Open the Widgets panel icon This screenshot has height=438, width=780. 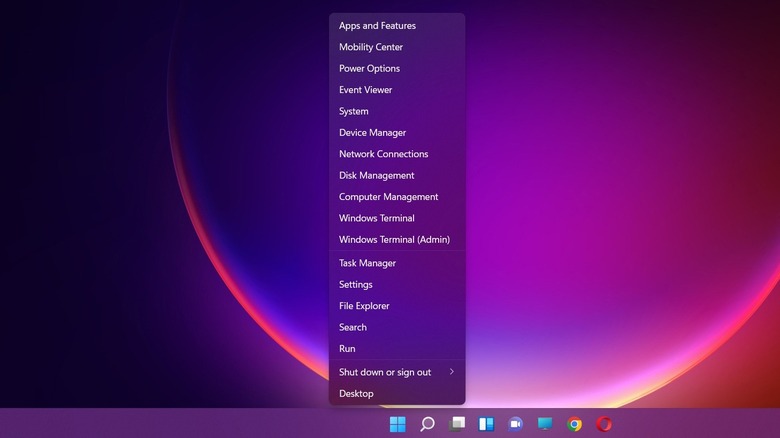click(x=486, y=424)
